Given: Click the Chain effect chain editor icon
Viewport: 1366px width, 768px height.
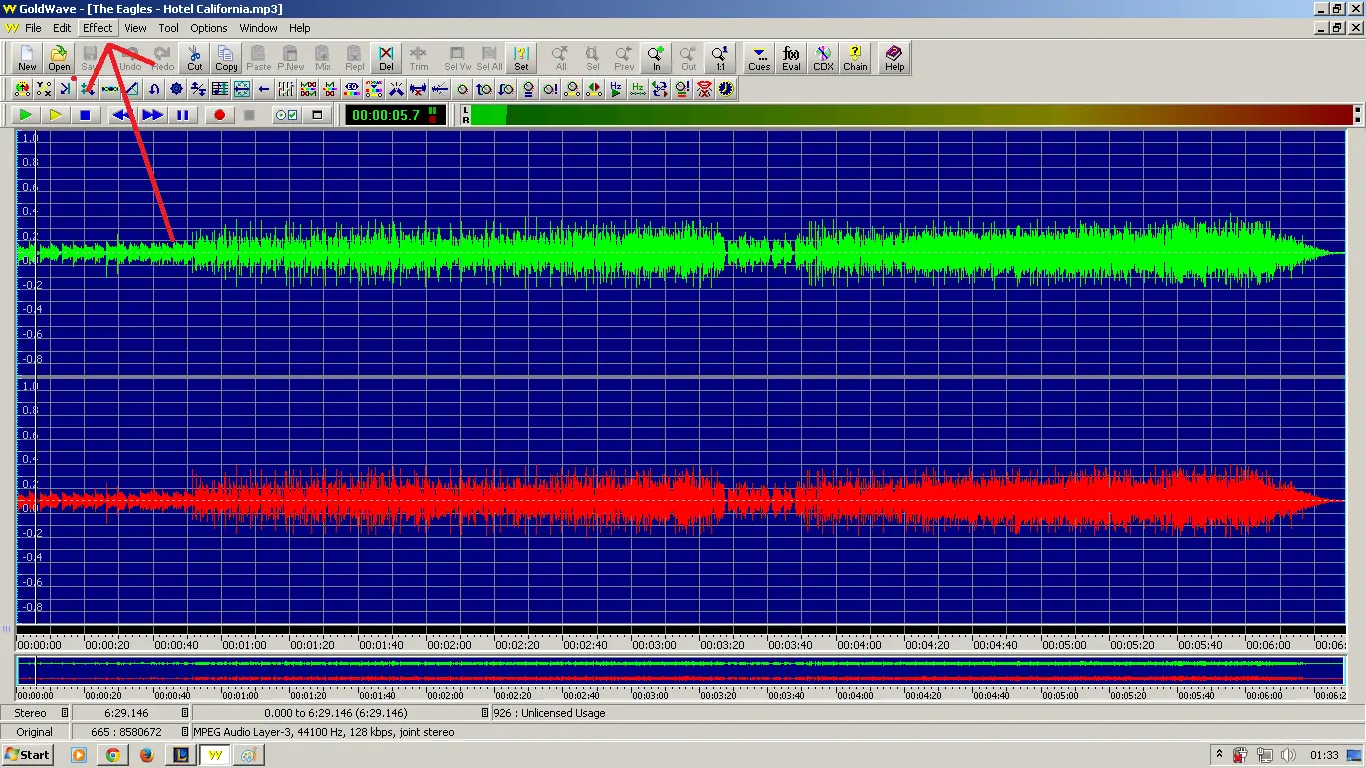Looking at the screenshot, I should coord(855,58).
